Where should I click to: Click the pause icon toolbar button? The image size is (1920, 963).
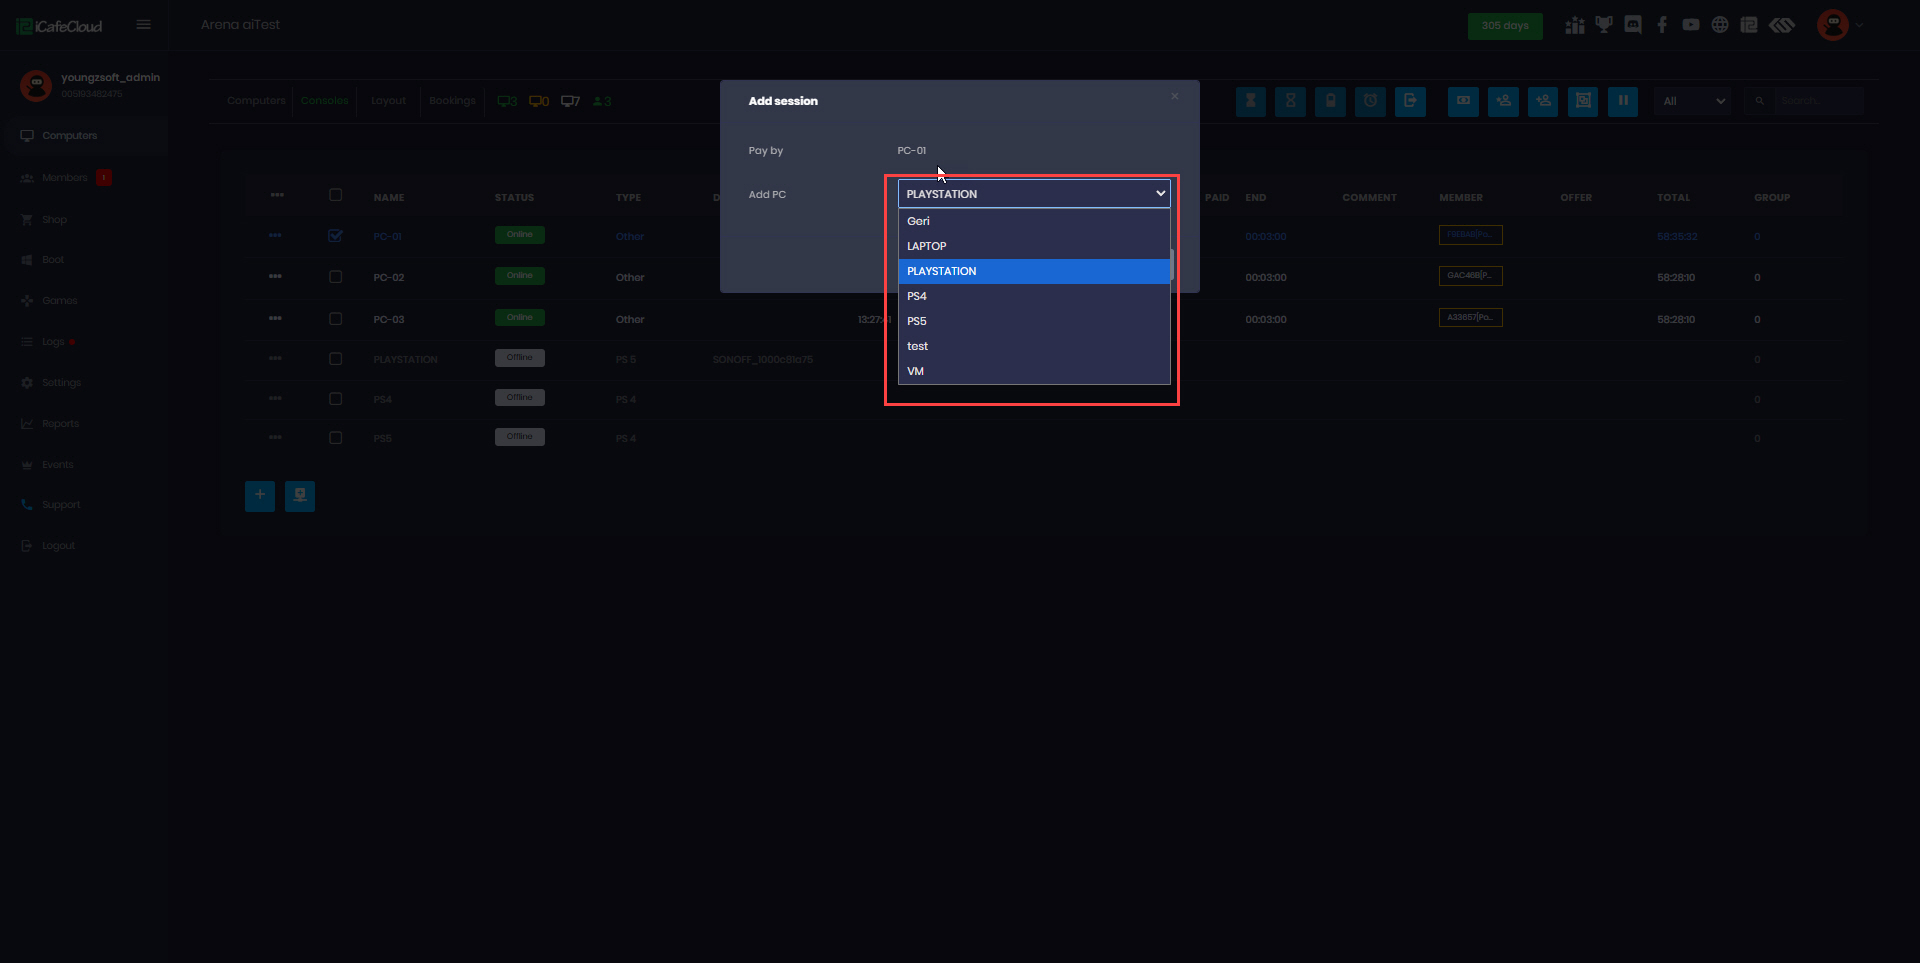click(1622, 101)
